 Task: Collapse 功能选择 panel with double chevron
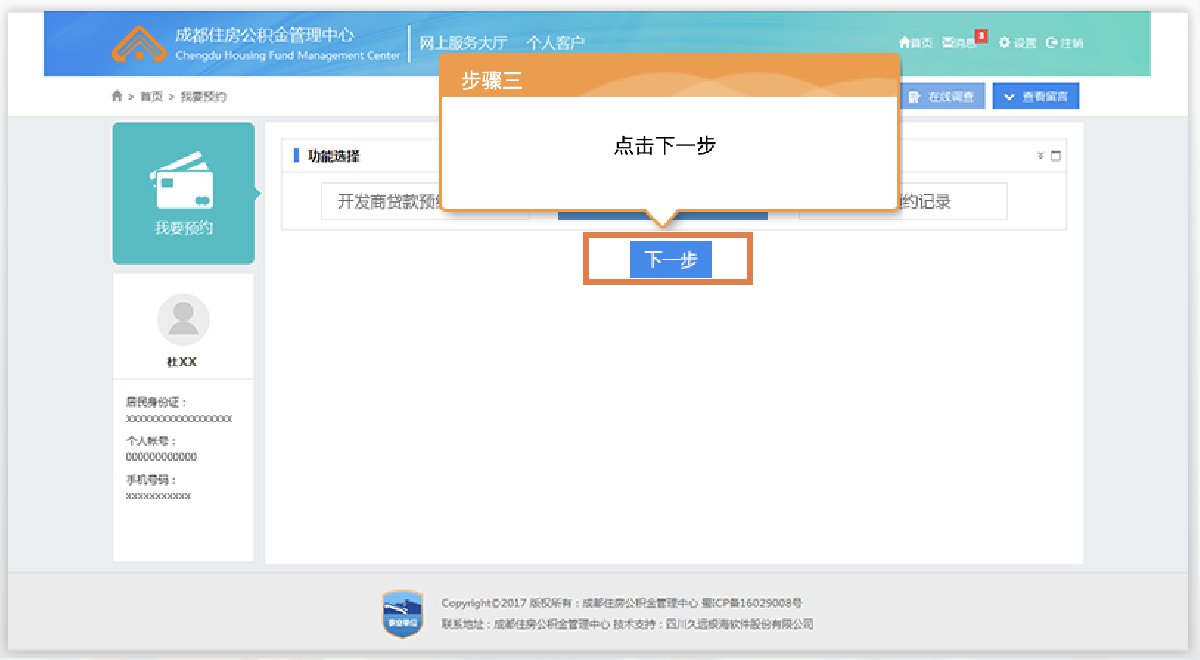(1040, 156)
